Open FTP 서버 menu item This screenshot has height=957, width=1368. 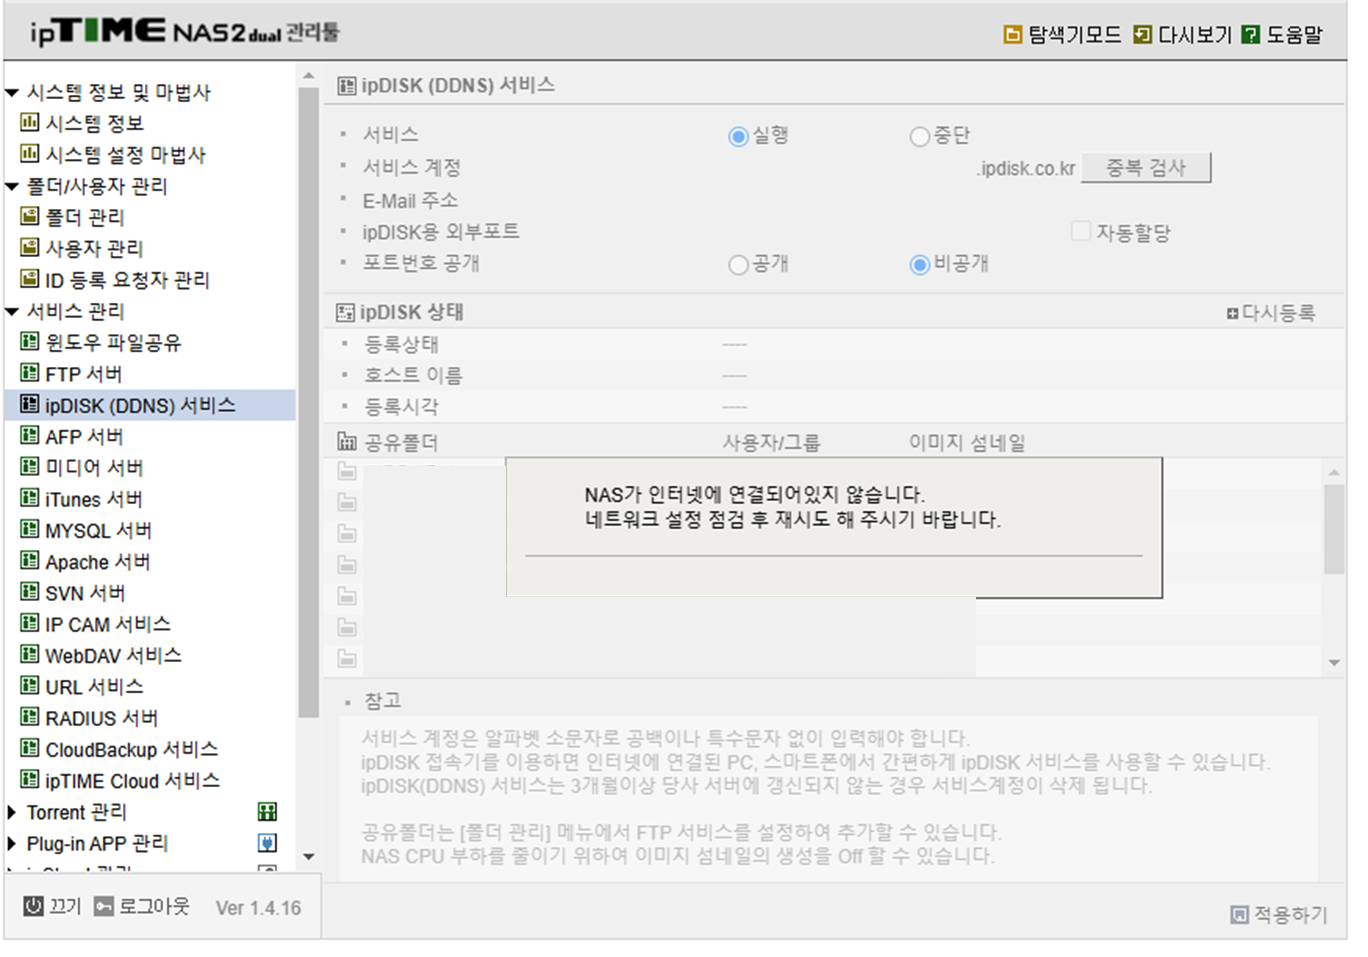tap(84, 374)
